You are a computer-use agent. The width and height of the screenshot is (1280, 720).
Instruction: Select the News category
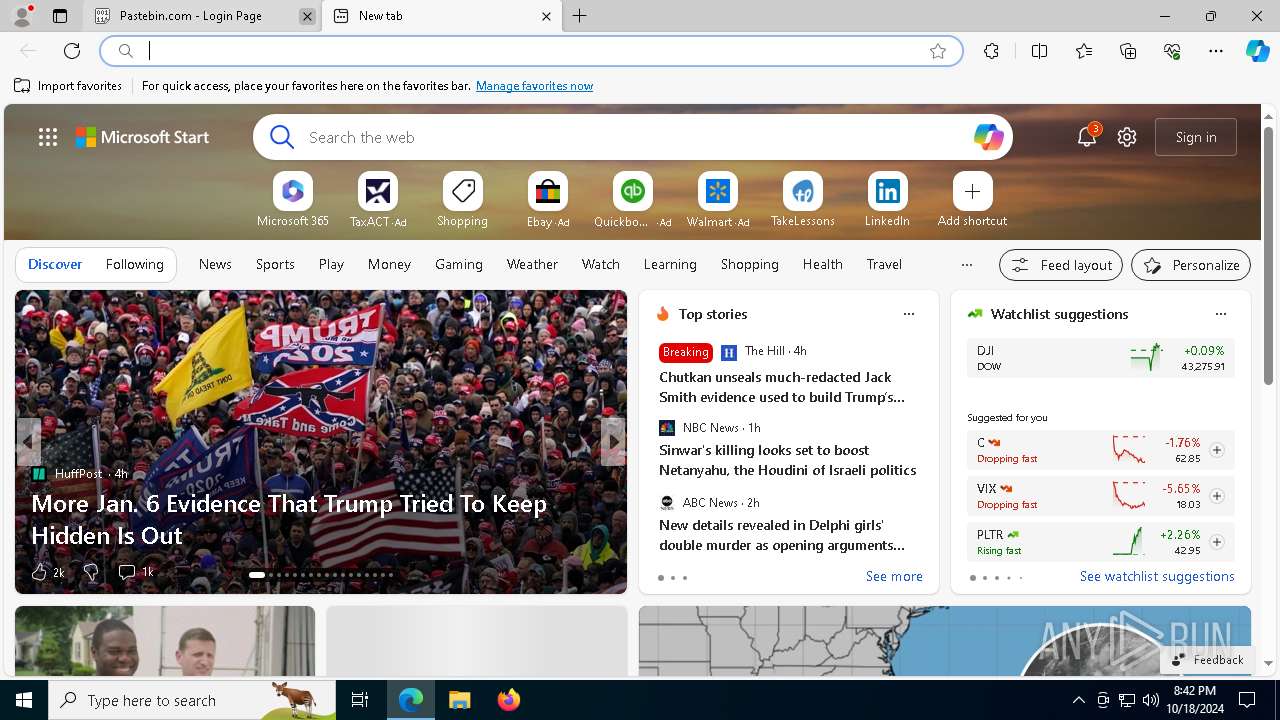click(x=215, y=264)
